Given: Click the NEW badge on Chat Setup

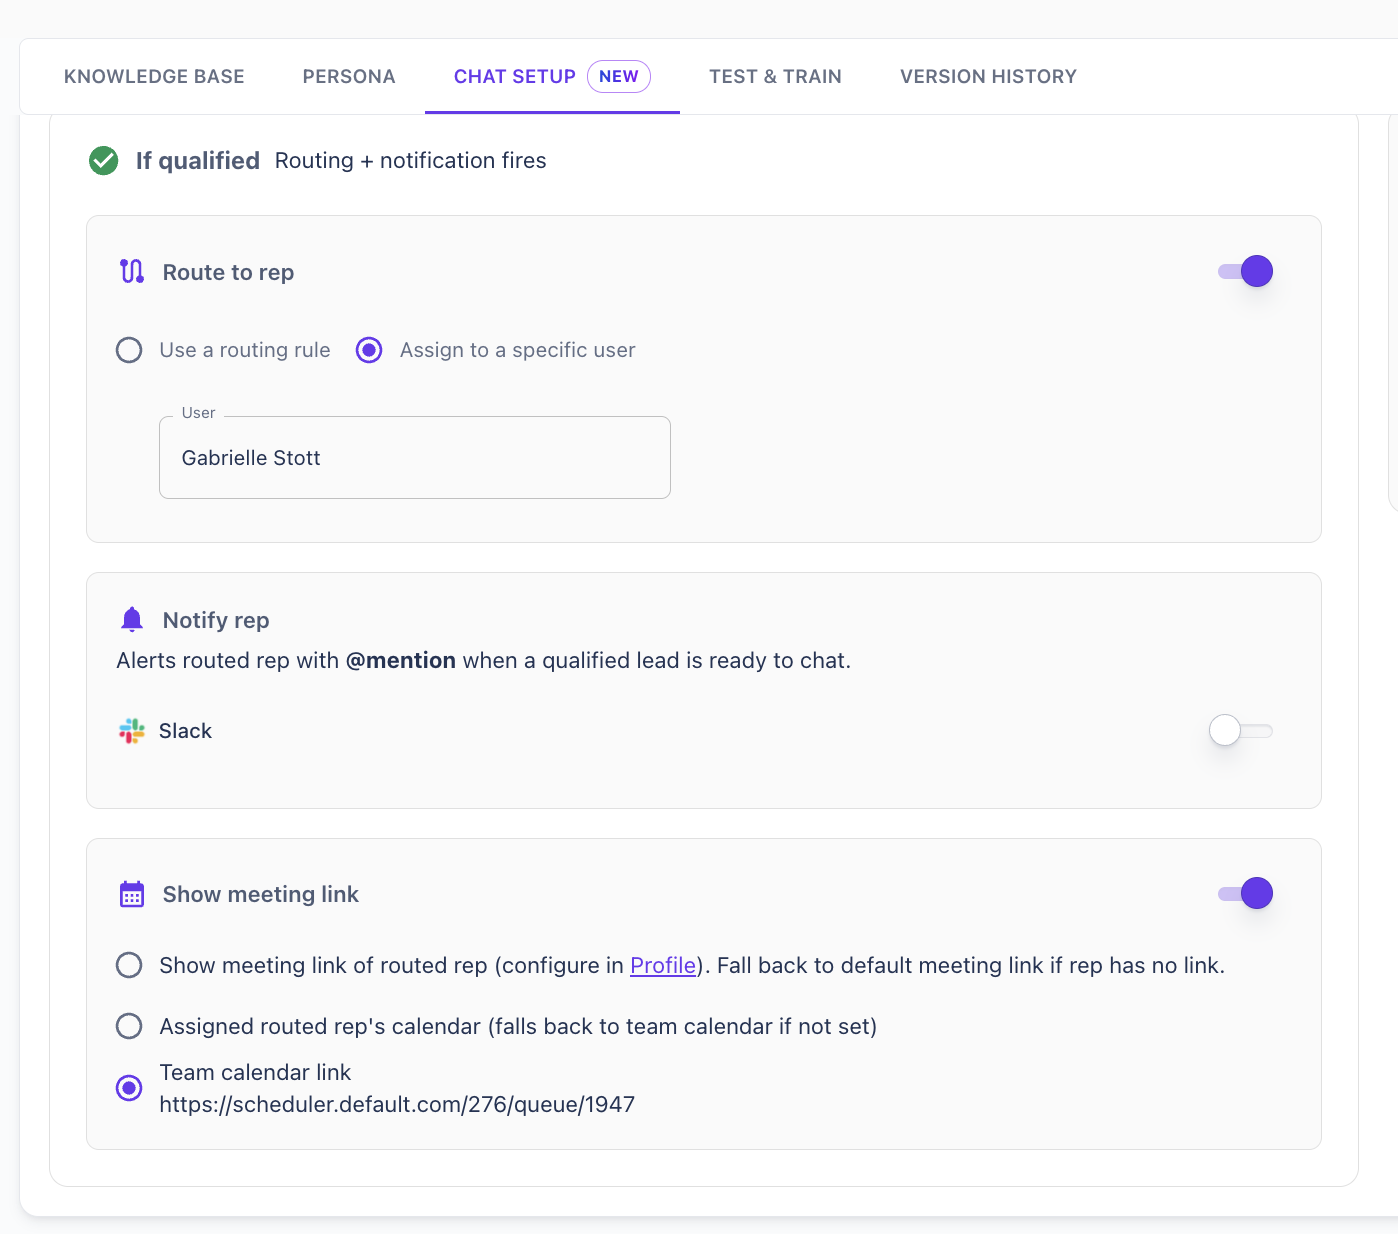Looking at the screenshot, I should click(x=619, y=77).
